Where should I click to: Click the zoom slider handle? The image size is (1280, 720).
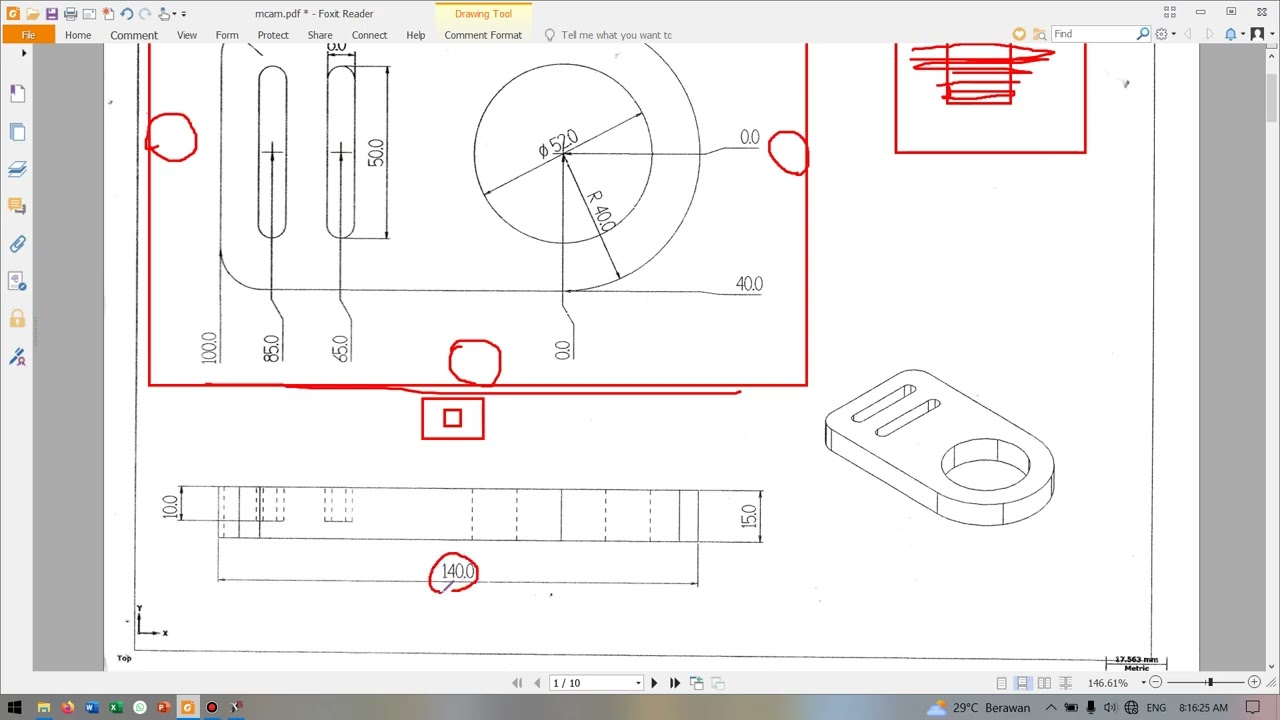(x=1210, y=682)
